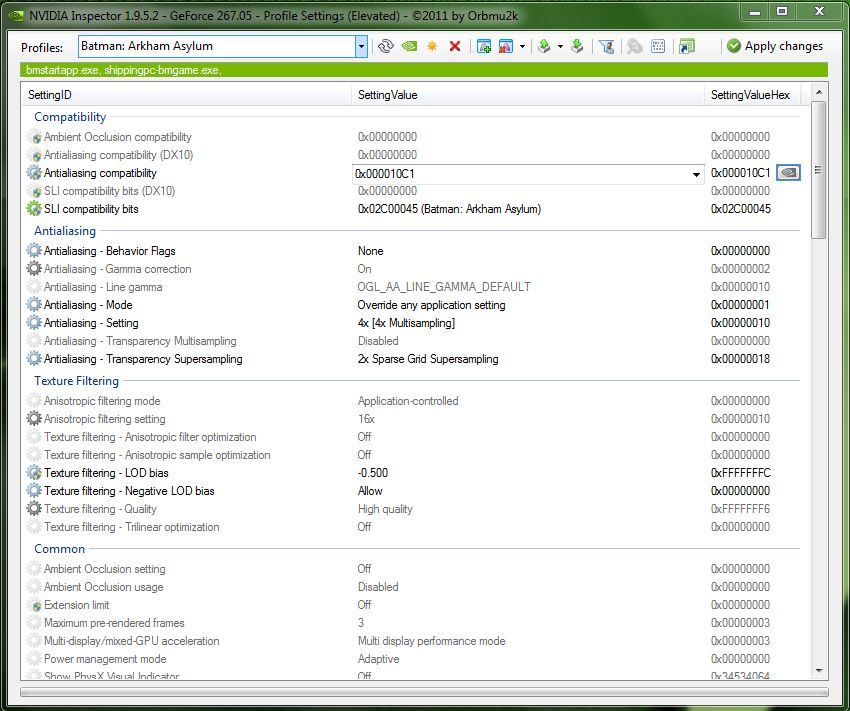Click gear icon beside Texture filtering - LOD bias
Screen dimensions: 850x711
point(34,473)
